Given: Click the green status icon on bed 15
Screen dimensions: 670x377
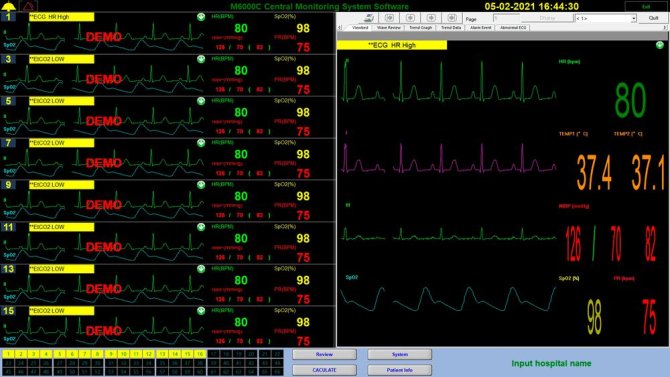Looking at the screenshot, I should [x=201, y=311].
